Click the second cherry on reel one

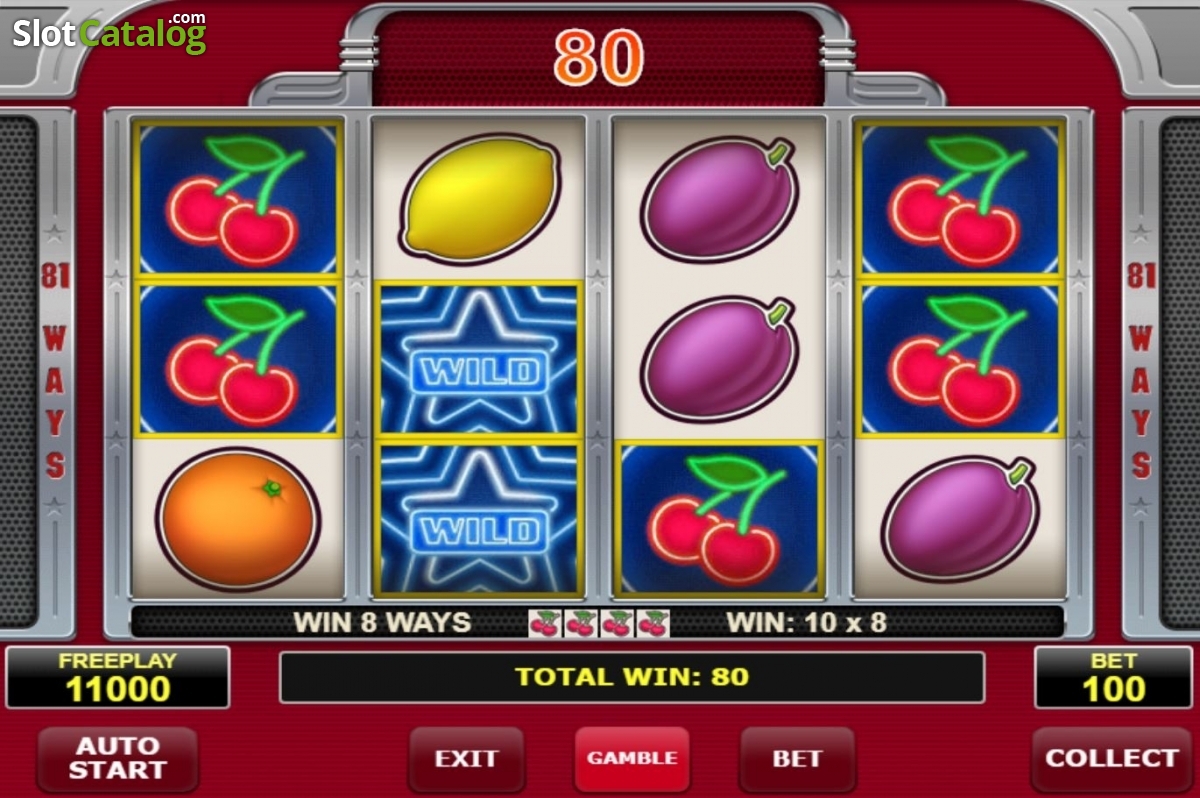pos(238,359)
